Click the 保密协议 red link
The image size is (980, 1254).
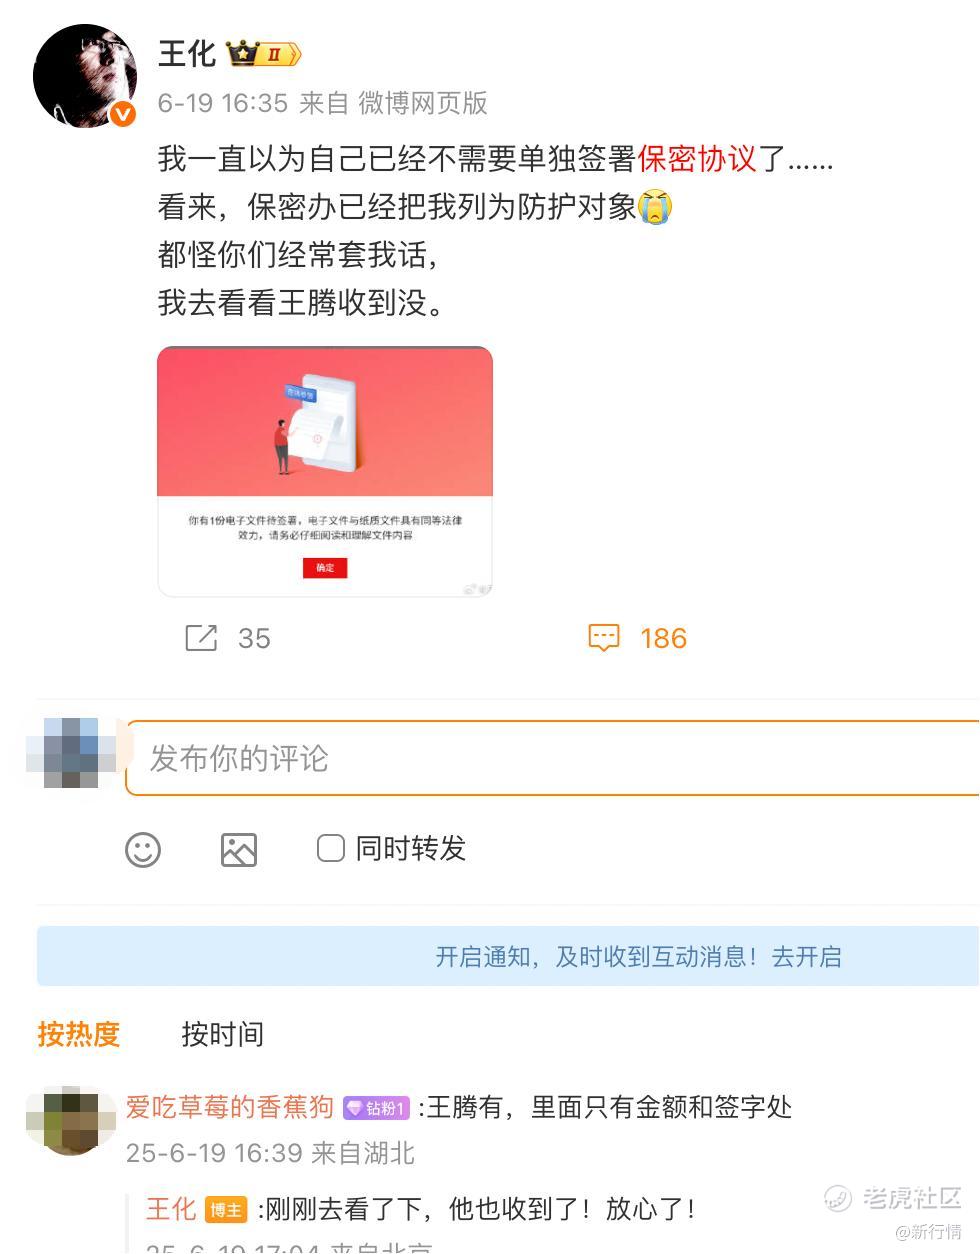697,159
